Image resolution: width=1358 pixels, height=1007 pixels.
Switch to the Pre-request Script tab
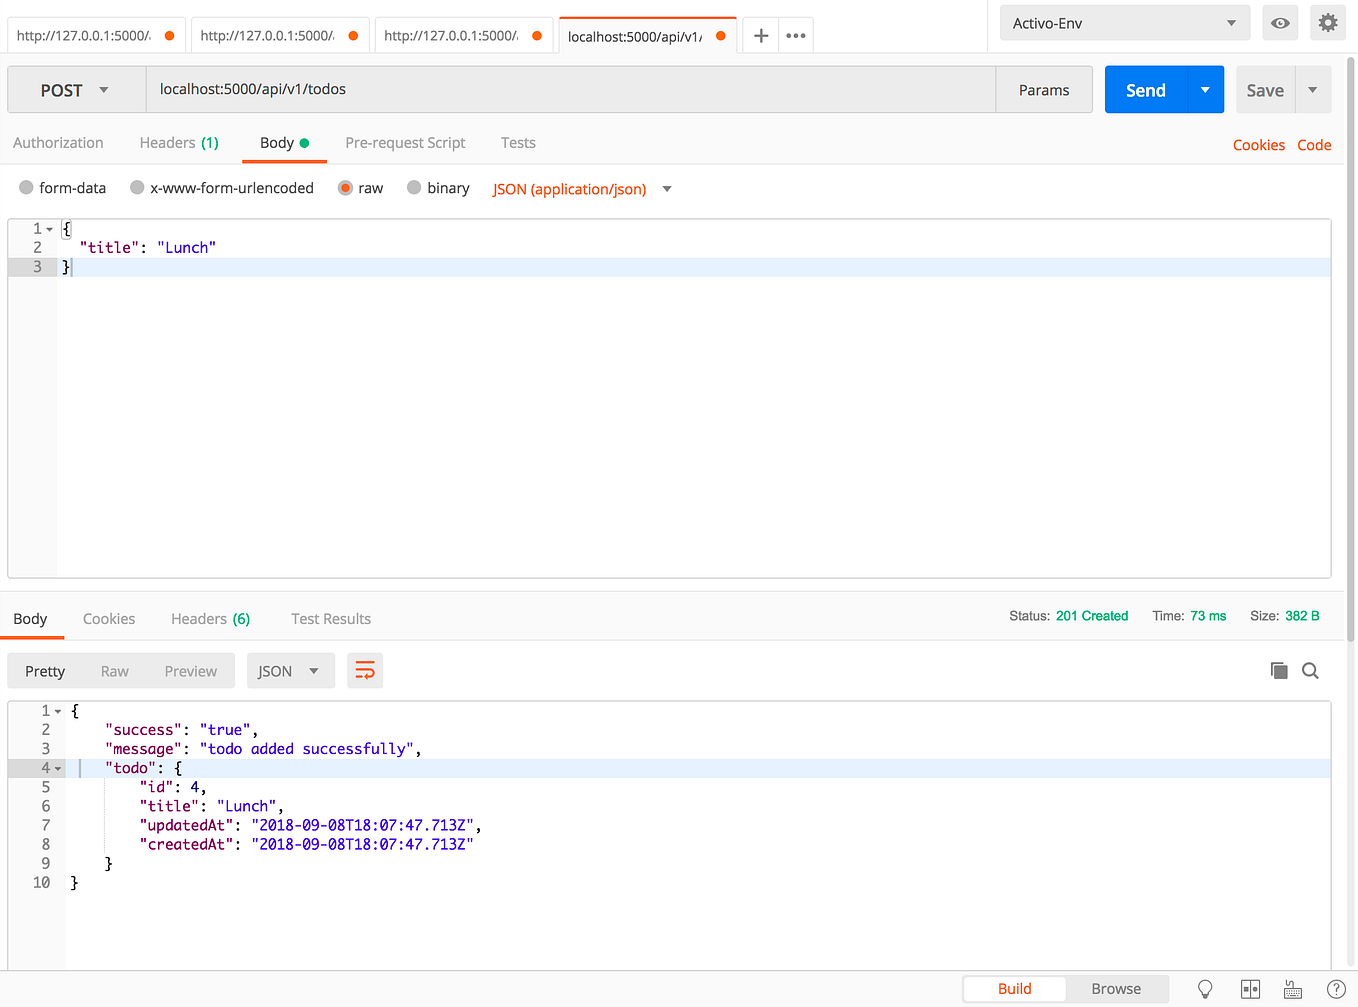(x=404, y=143)
